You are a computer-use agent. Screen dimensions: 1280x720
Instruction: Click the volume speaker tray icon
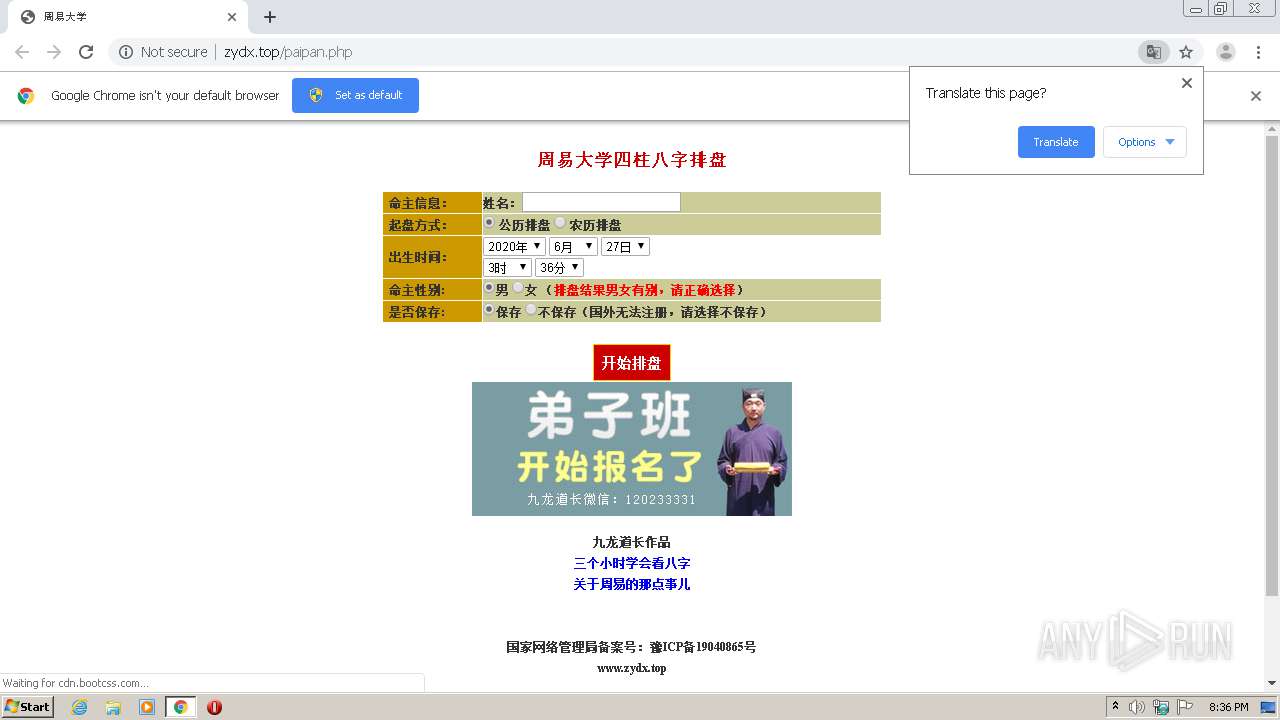coord(1137,707)
